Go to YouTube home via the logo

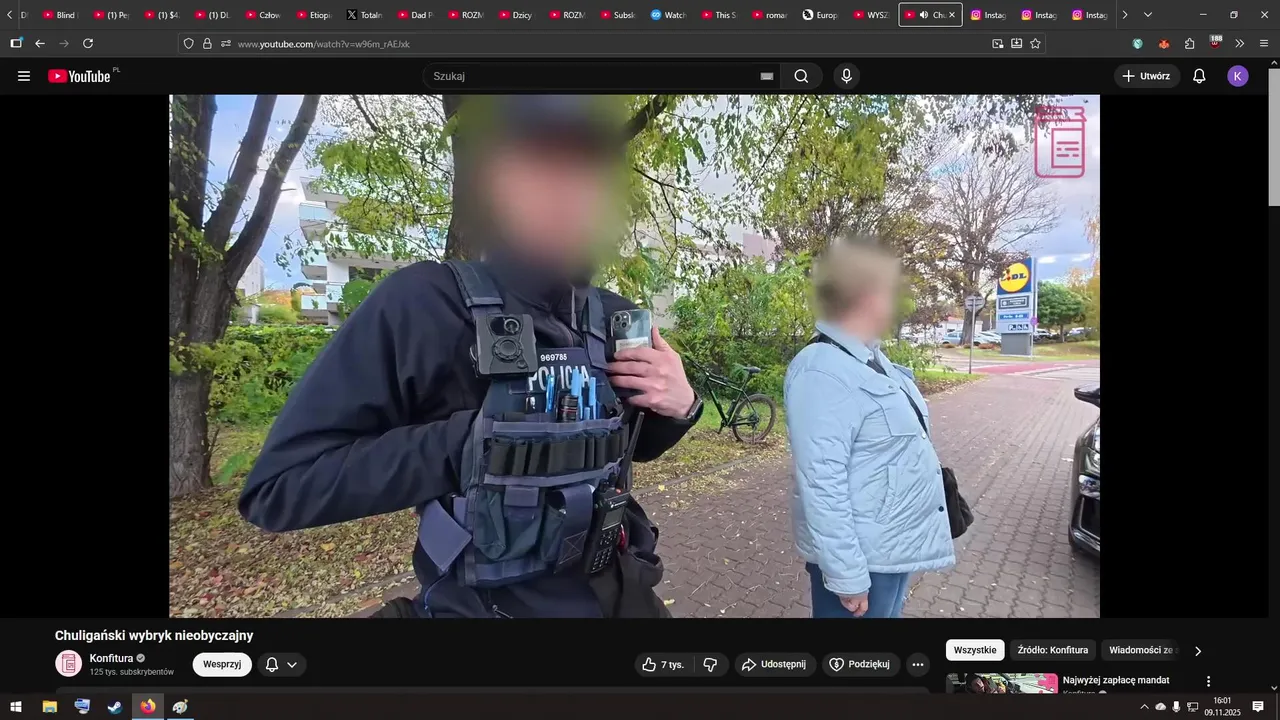coord(79,76)
